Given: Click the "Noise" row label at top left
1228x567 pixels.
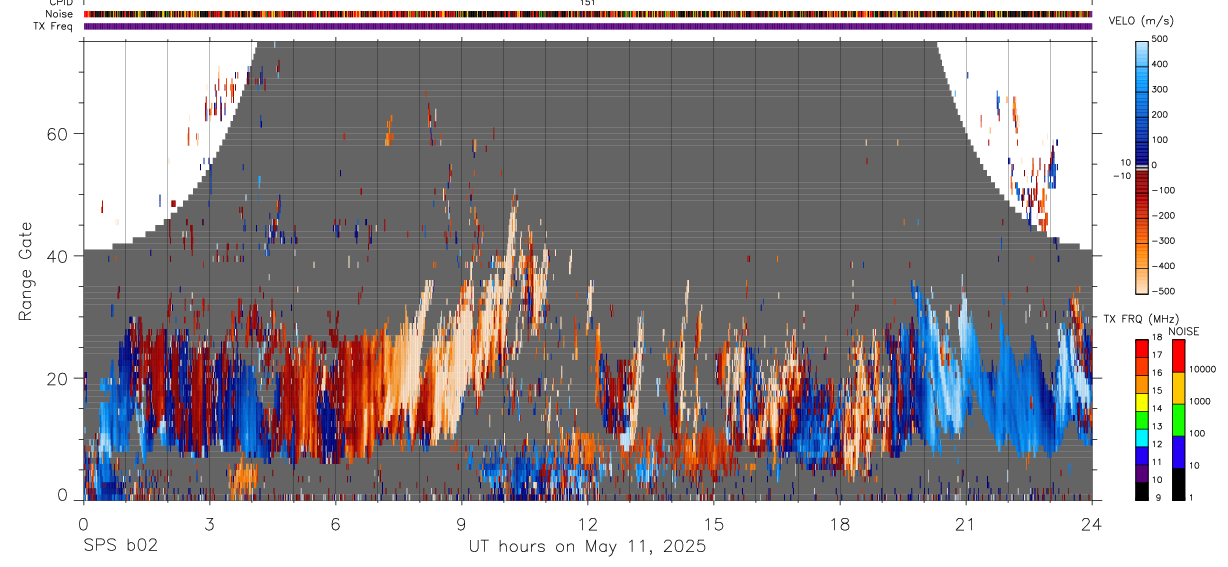Looking at the screenshot, I should pos(58,14).
